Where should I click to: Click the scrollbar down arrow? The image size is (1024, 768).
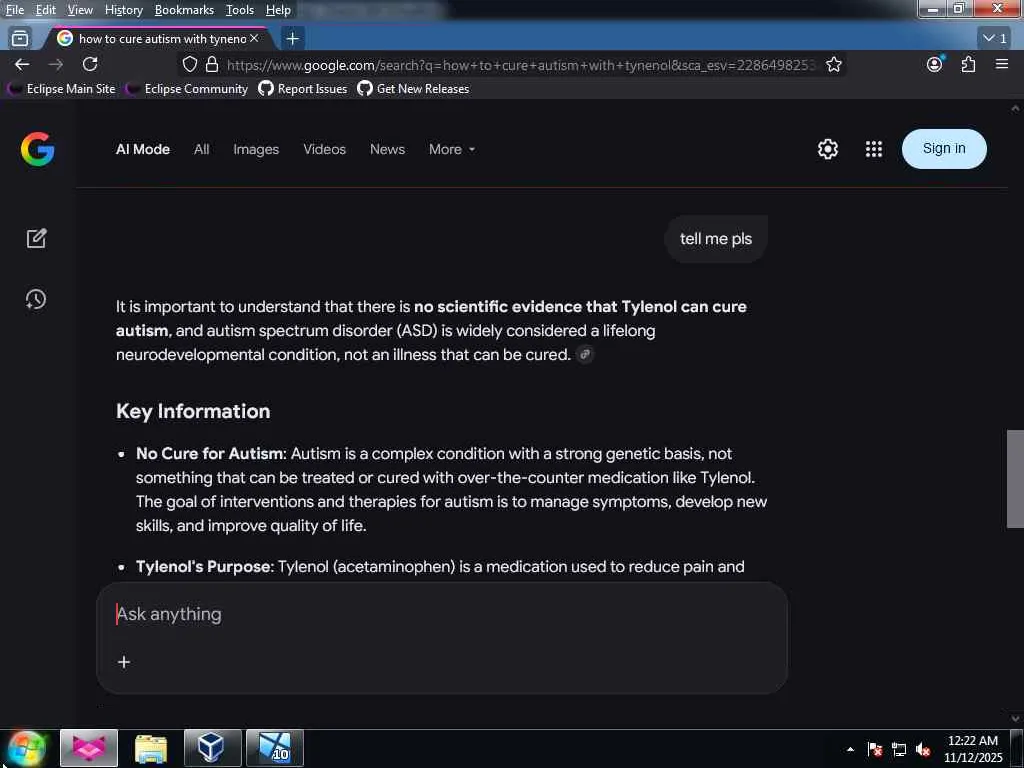coord(1015,718)
